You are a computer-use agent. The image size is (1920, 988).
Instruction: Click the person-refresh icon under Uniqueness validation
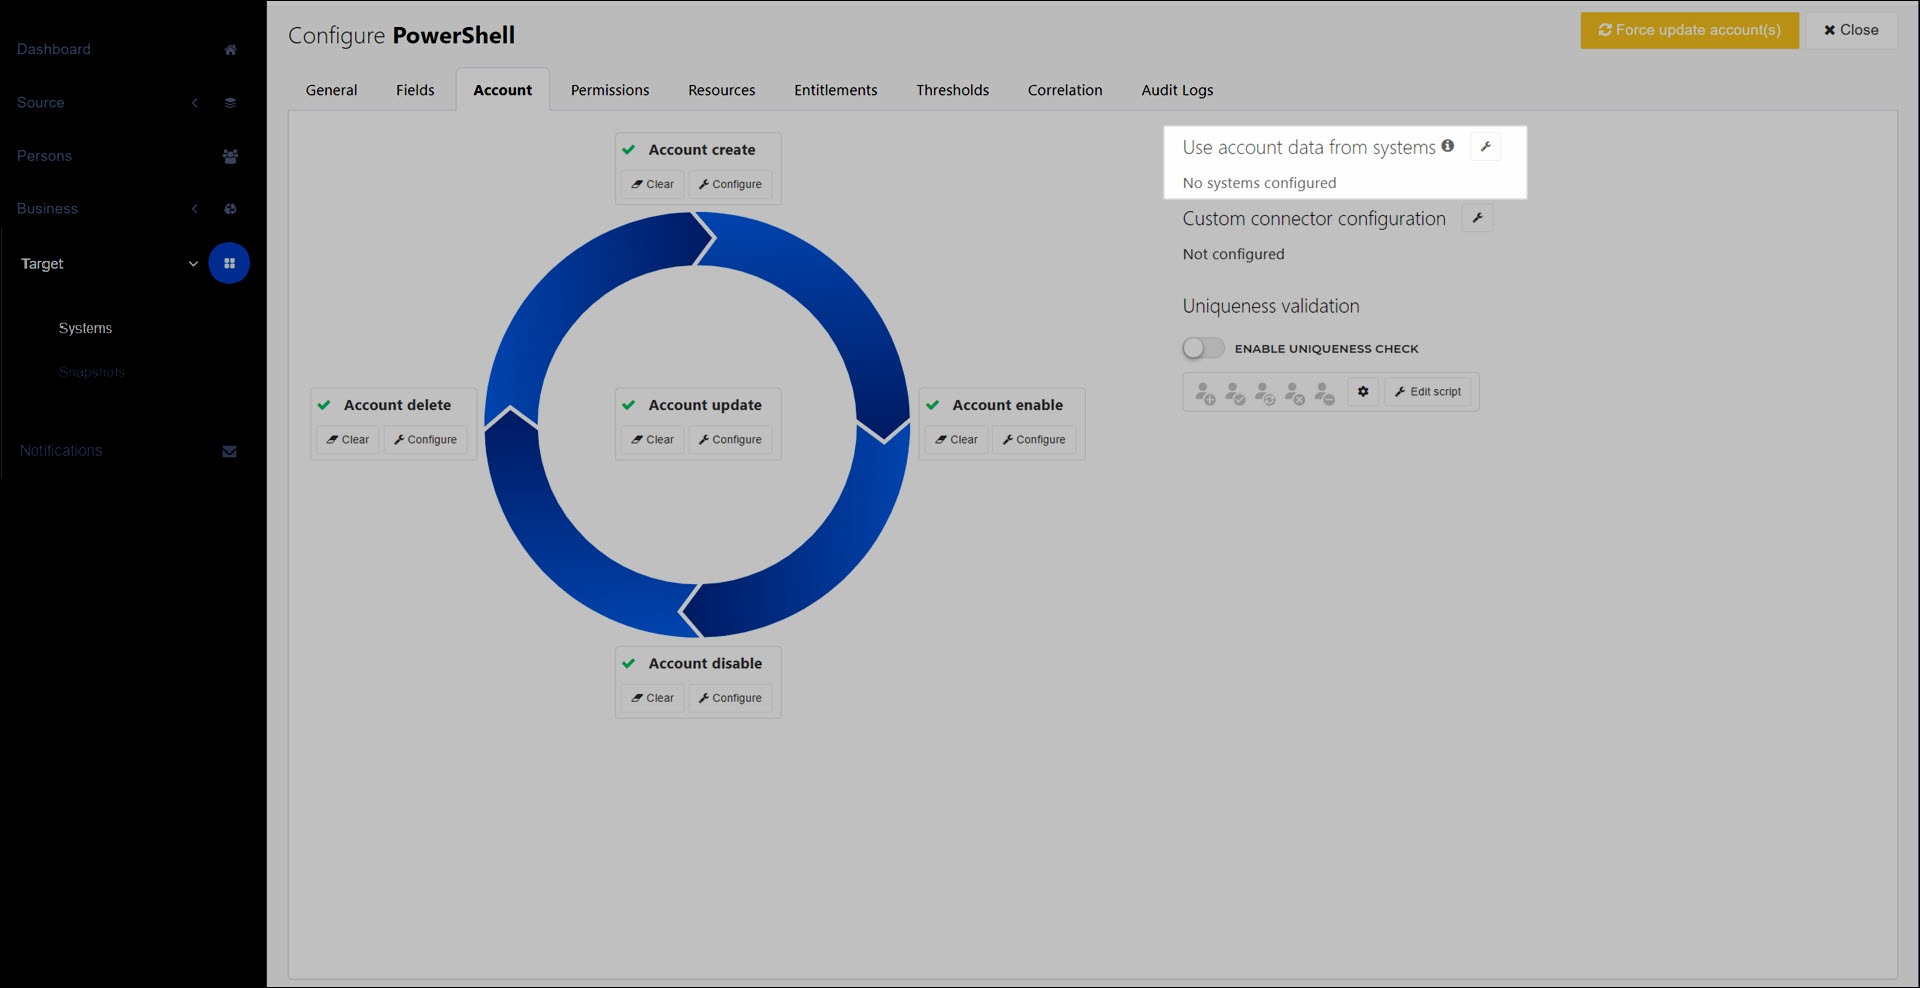click(1265, 392)
